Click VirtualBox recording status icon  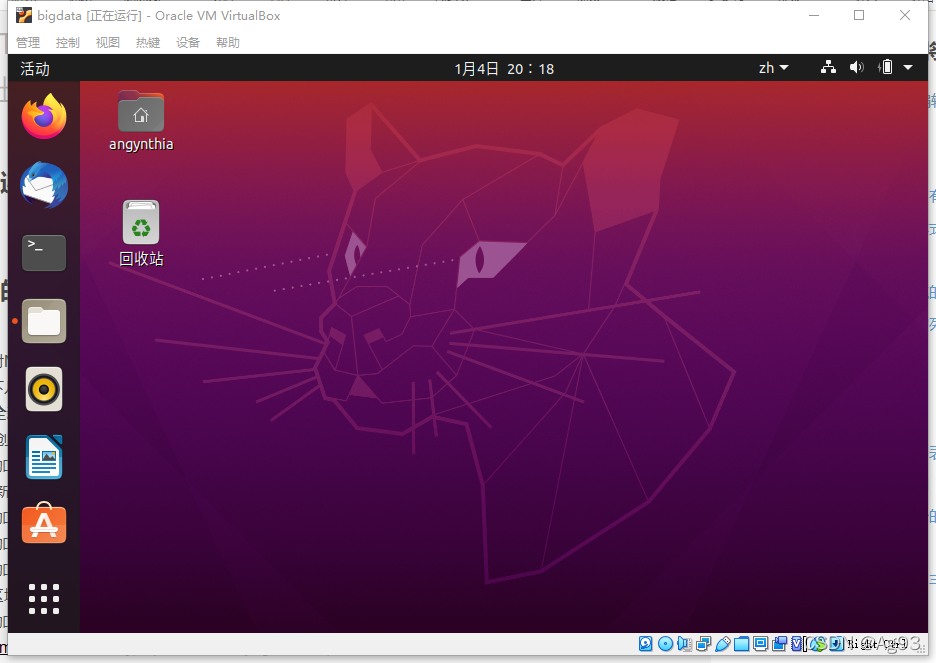[x=780, y=643]
